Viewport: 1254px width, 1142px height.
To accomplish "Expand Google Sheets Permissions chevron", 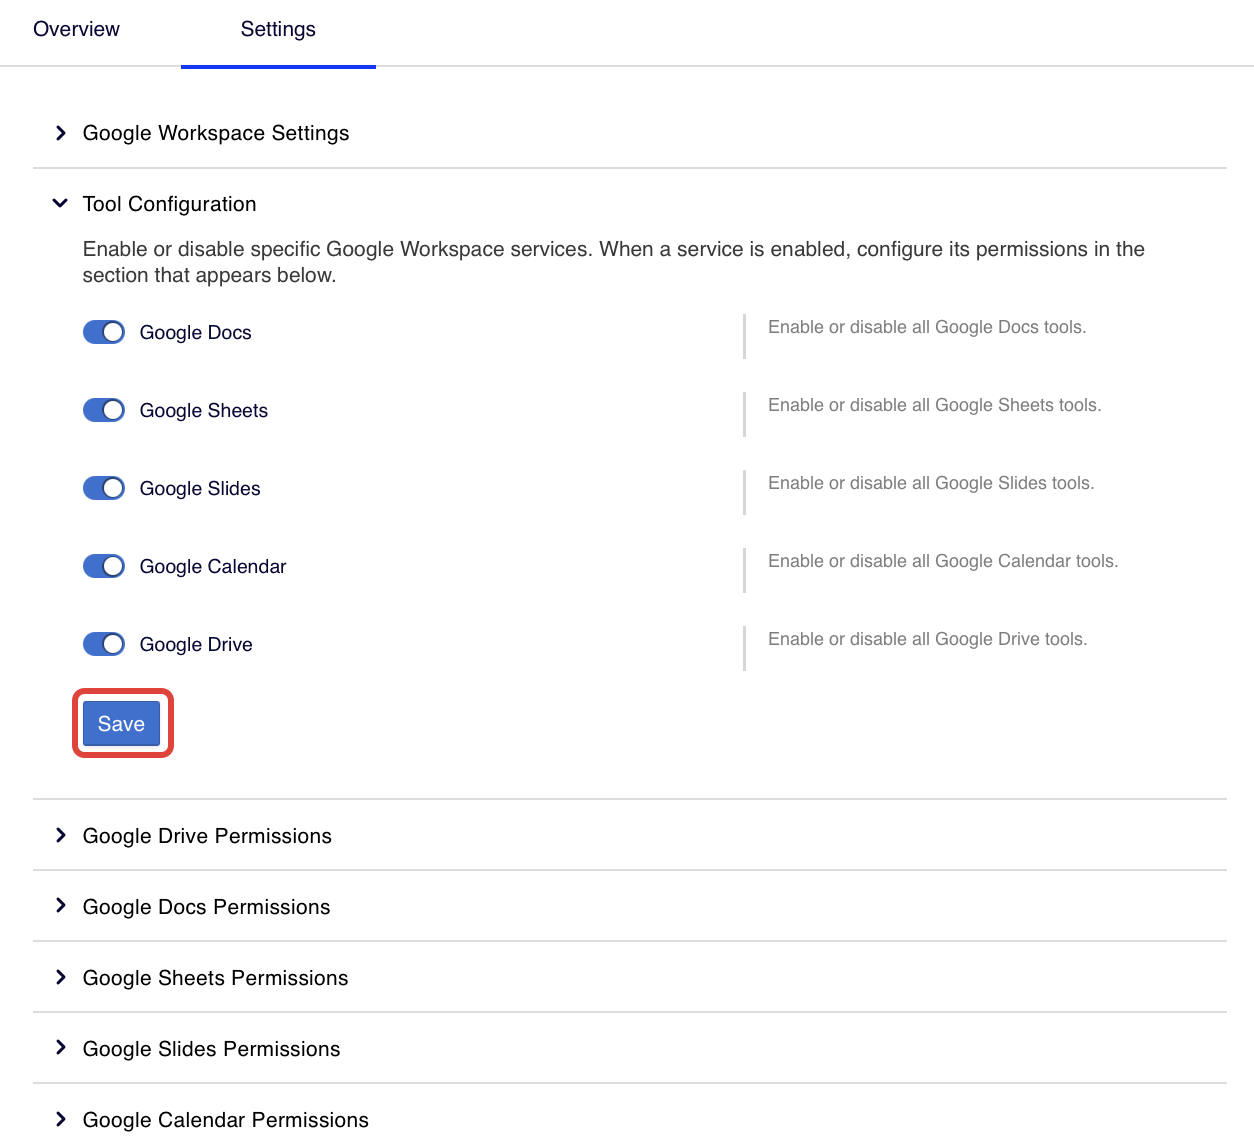I will [61, 978].
